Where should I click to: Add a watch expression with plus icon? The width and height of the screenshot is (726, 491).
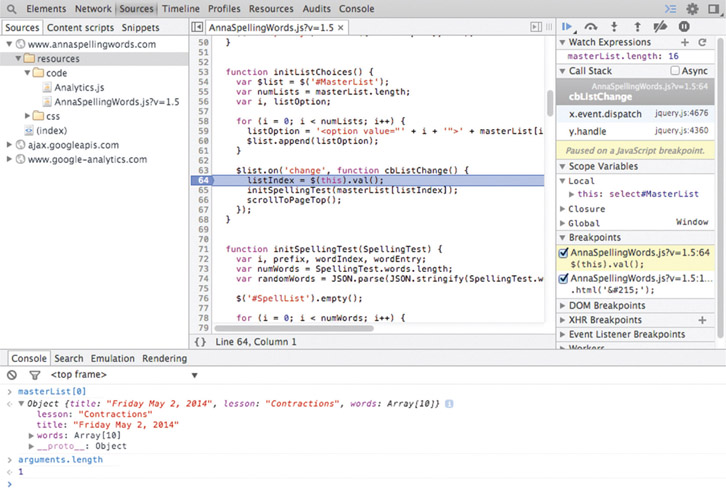[685, 43]
